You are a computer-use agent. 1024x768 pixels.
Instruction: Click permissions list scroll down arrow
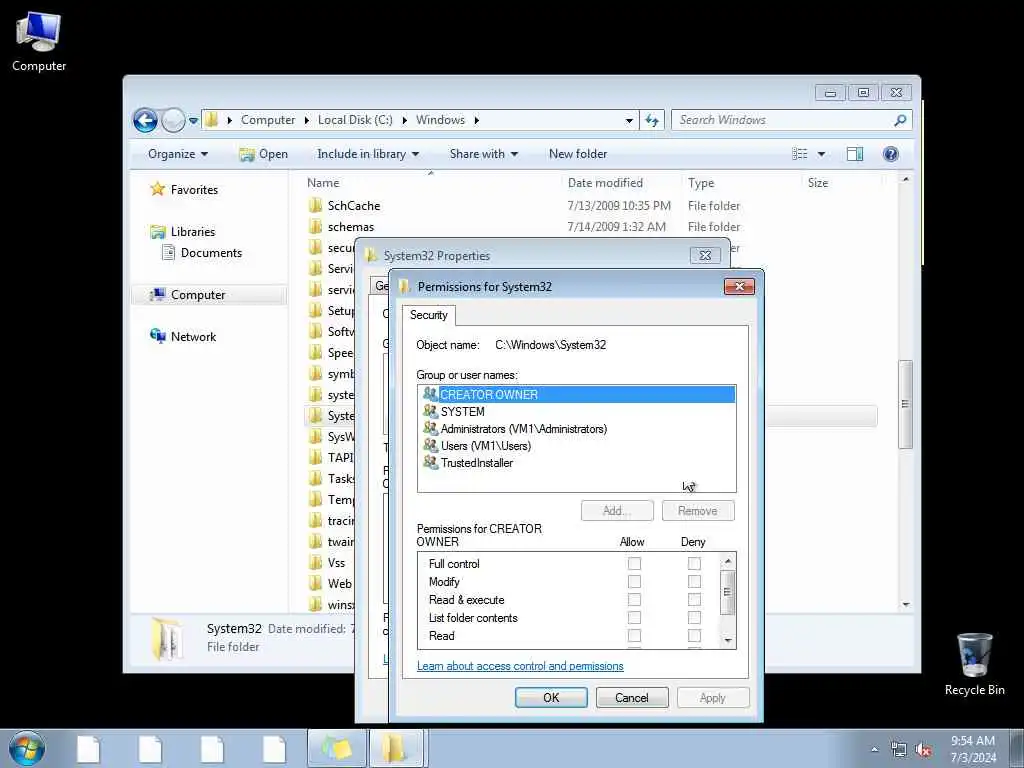pos(728,641)
